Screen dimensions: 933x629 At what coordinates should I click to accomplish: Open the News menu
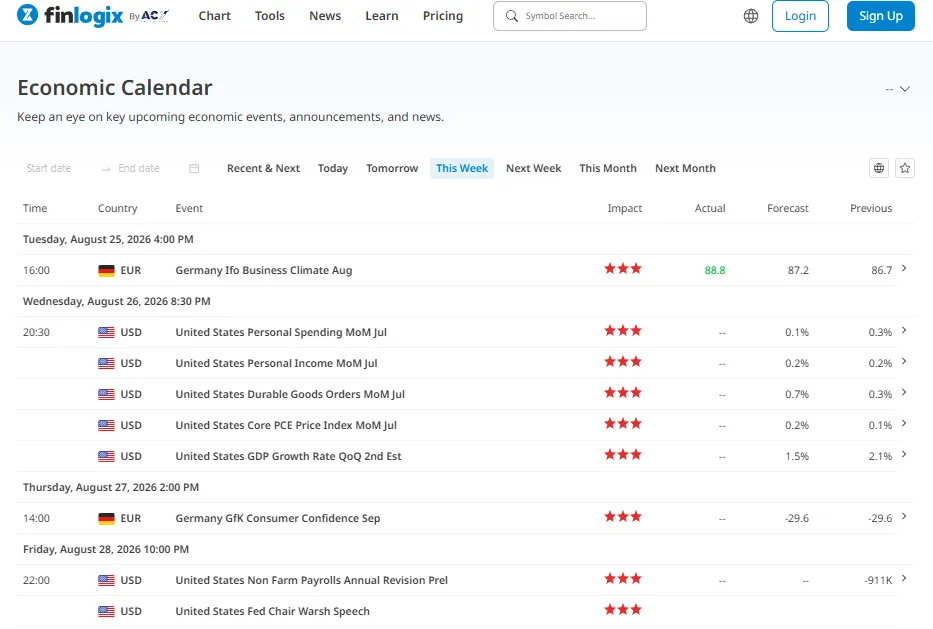(x=325, y=16)
